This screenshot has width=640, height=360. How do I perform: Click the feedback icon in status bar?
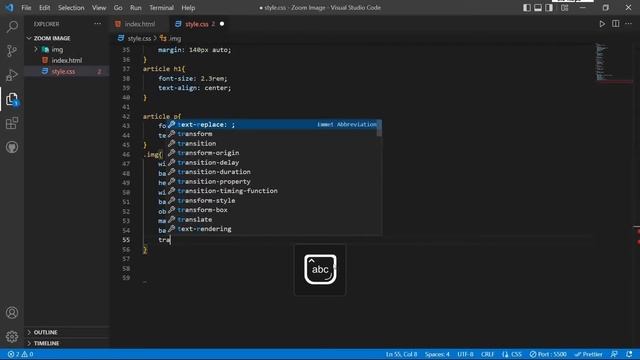click(x=614, y=354)
